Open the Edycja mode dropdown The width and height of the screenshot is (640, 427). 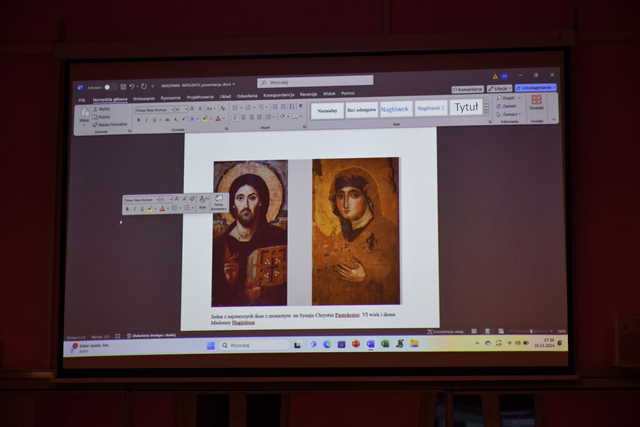point(499,89)
